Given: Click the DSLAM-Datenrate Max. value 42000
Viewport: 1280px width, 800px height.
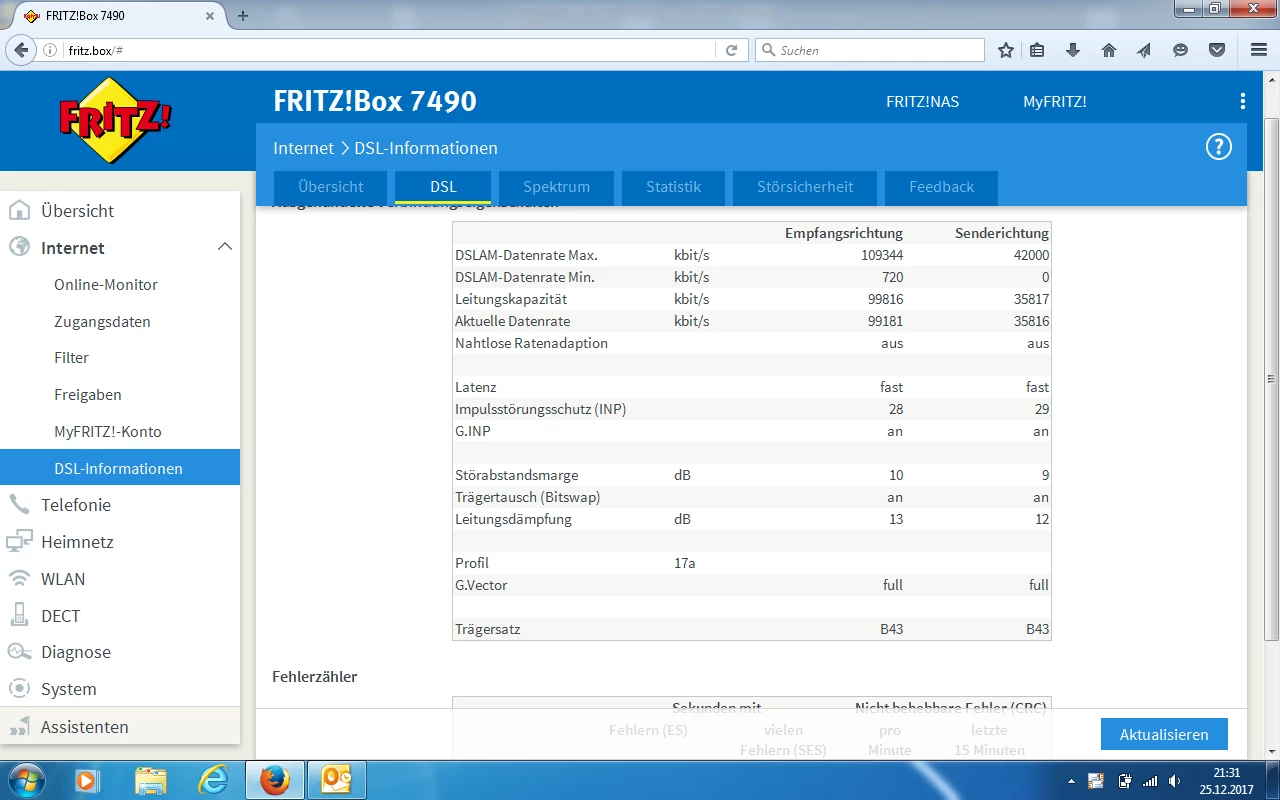Looking at the screenshot, I should [1031, 255].
